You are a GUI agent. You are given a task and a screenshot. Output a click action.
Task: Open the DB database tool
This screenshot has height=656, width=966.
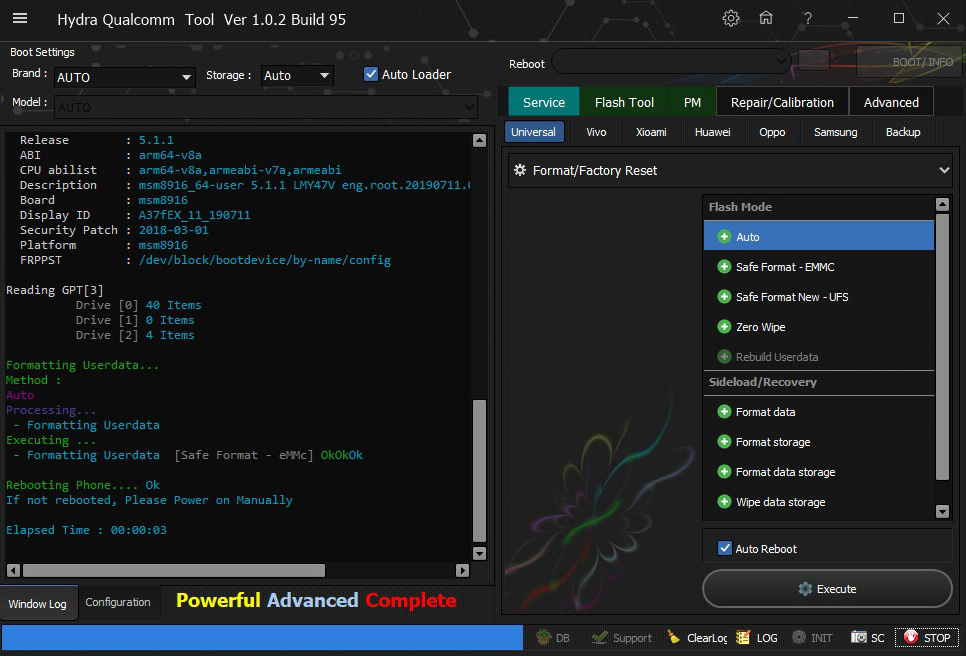click(x=553, y=638)
